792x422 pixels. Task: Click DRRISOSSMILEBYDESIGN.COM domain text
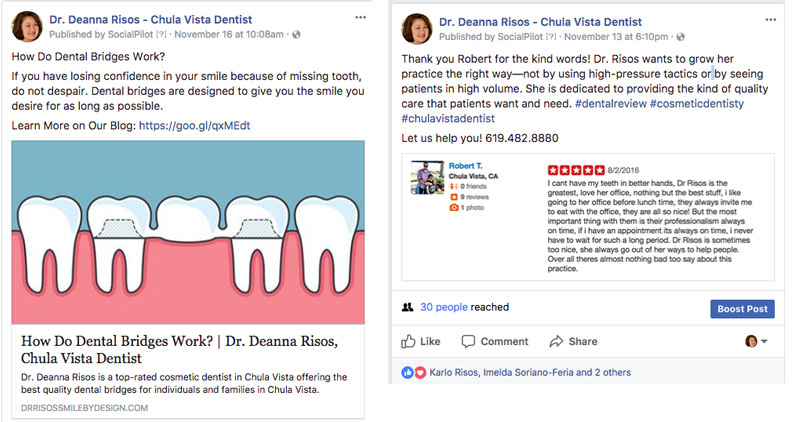tap(84, 408)
